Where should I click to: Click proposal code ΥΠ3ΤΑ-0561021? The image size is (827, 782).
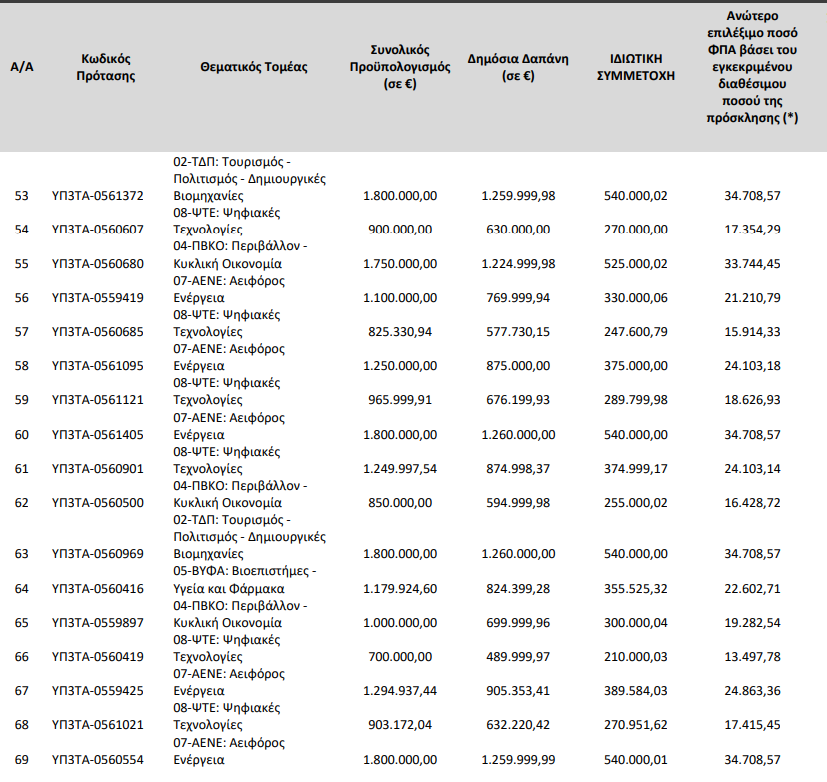(98, 725)
